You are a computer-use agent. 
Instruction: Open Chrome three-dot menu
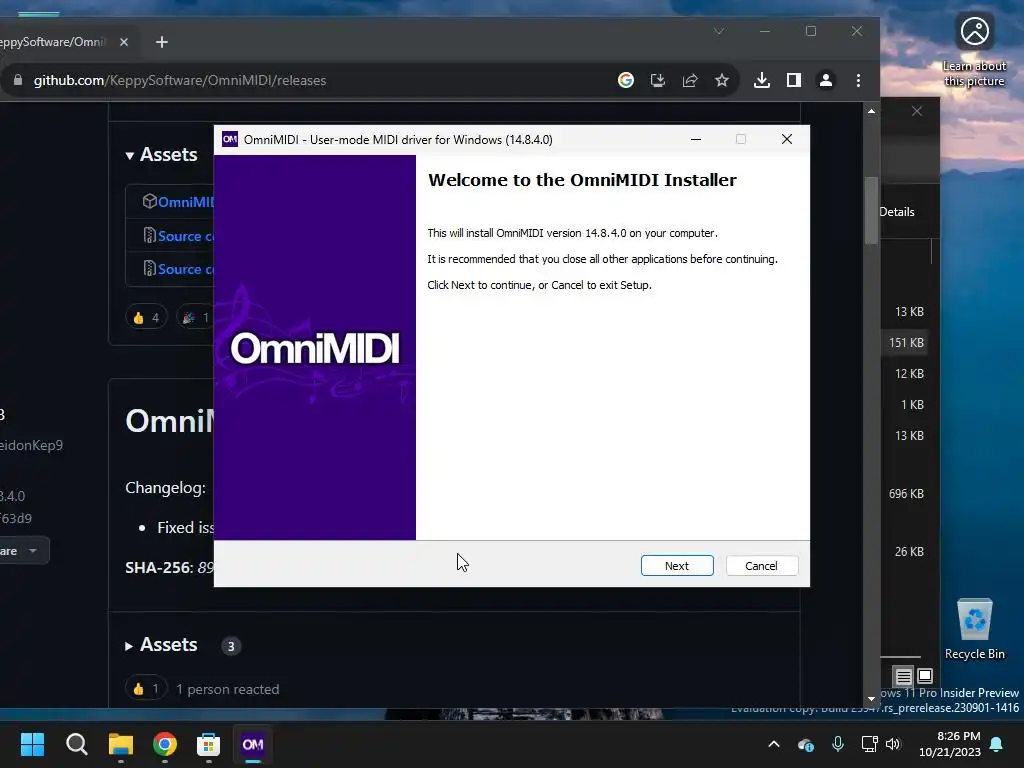tap(858, 80)
